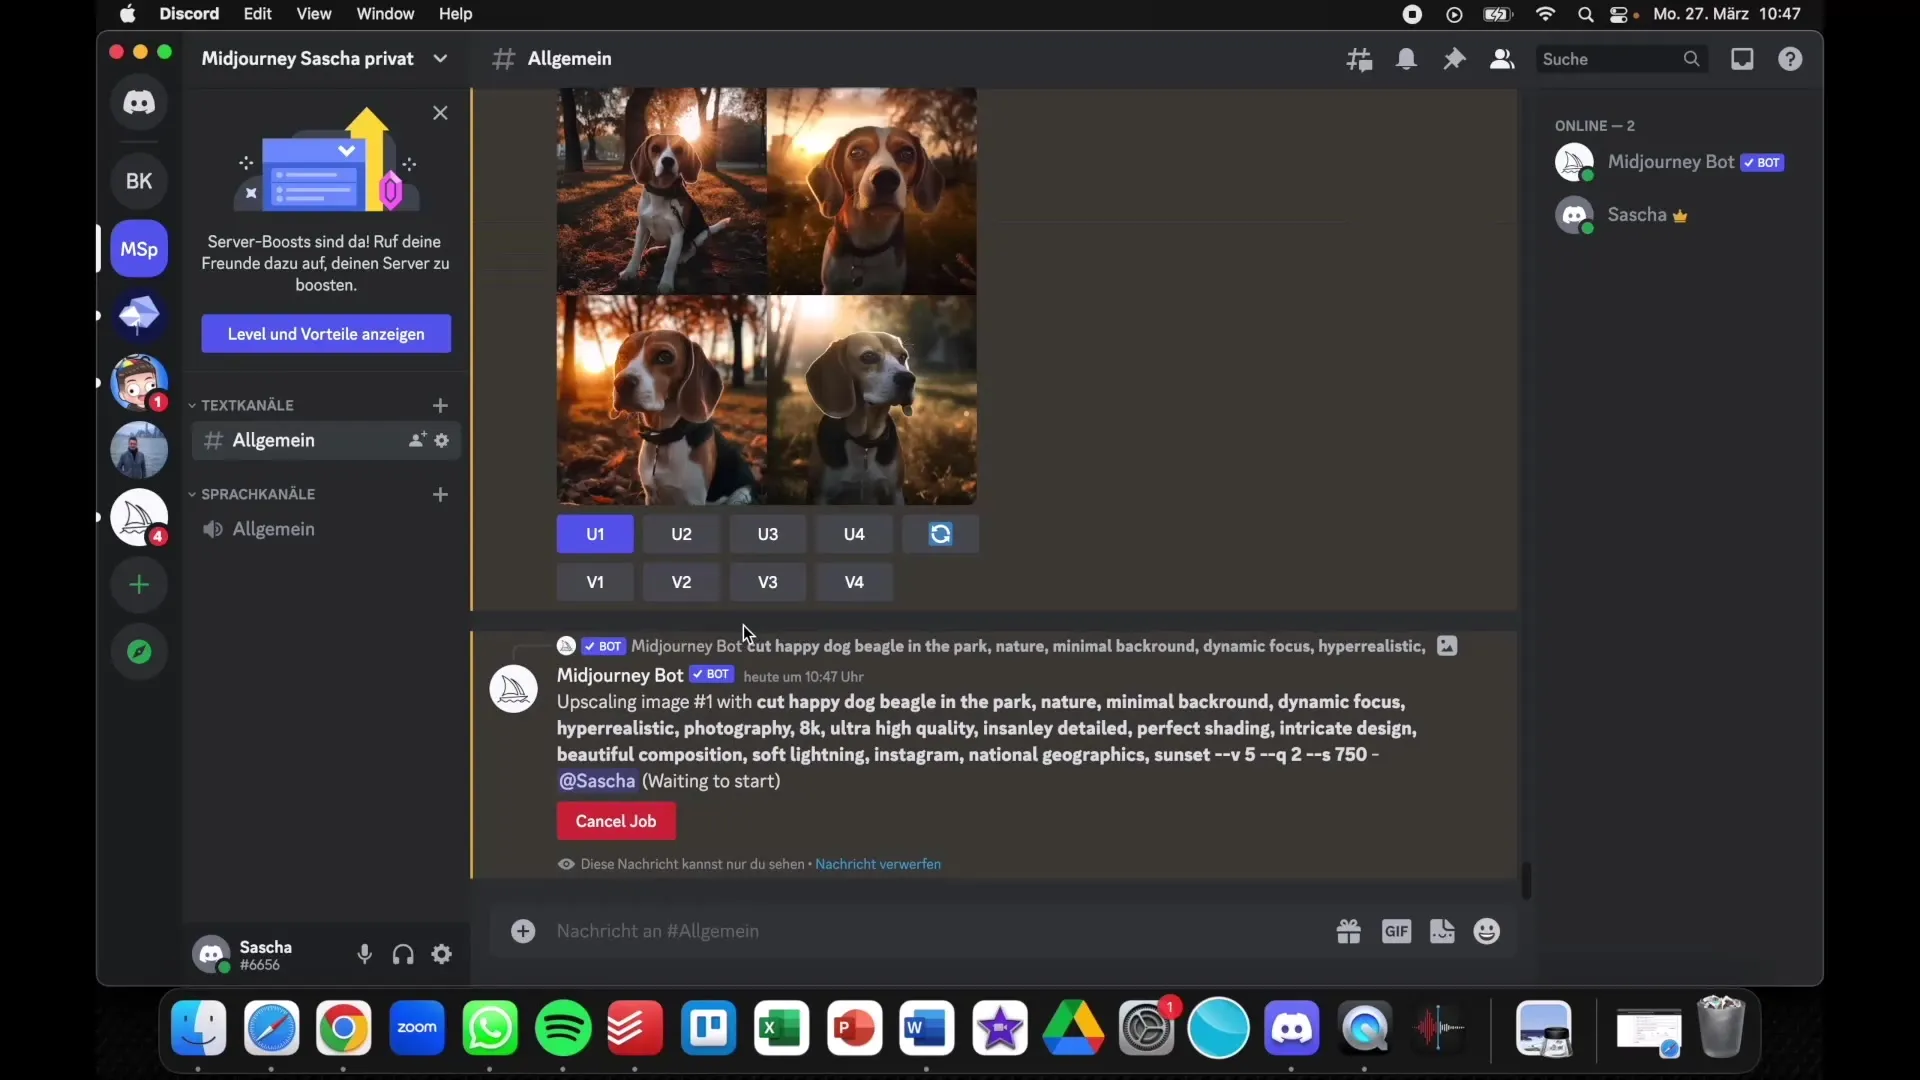This screenshot has width=1920, height=1080.
Task: Show pinned messages pin icon
Action: pyautogui.click(x=1455, y=59)
